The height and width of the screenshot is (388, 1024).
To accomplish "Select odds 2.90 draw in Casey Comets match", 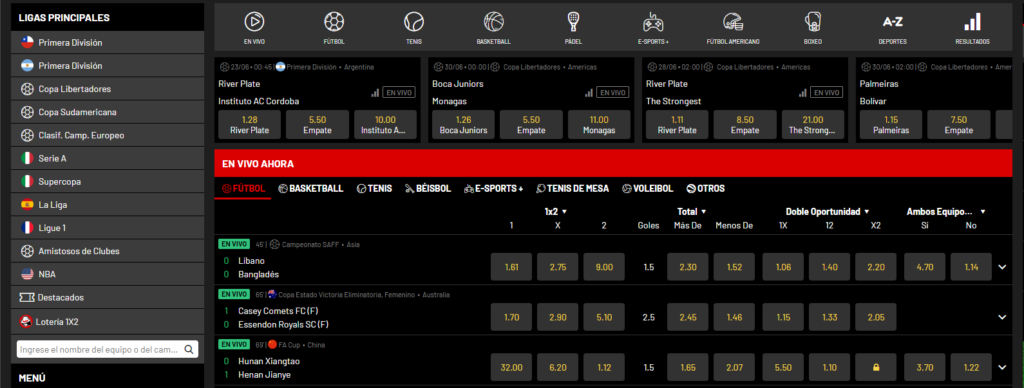I will tap(558, 317).
